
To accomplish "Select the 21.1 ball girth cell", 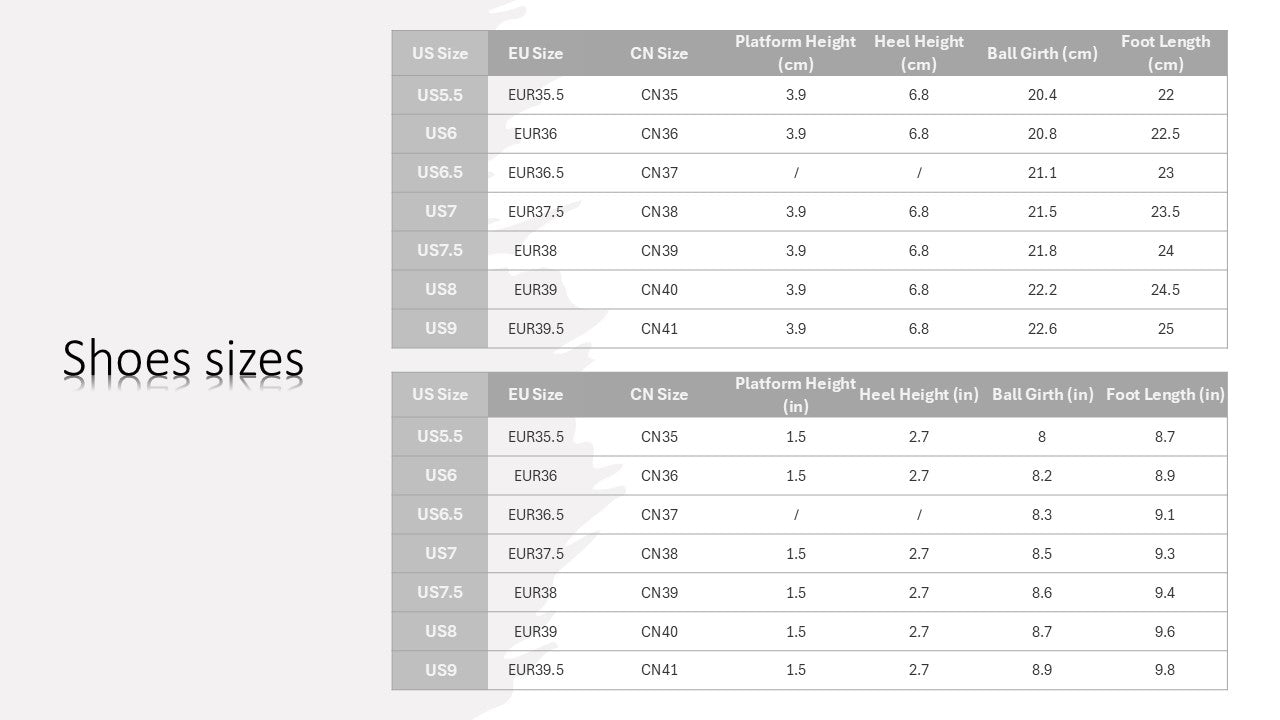I will tap(1042, 173).
